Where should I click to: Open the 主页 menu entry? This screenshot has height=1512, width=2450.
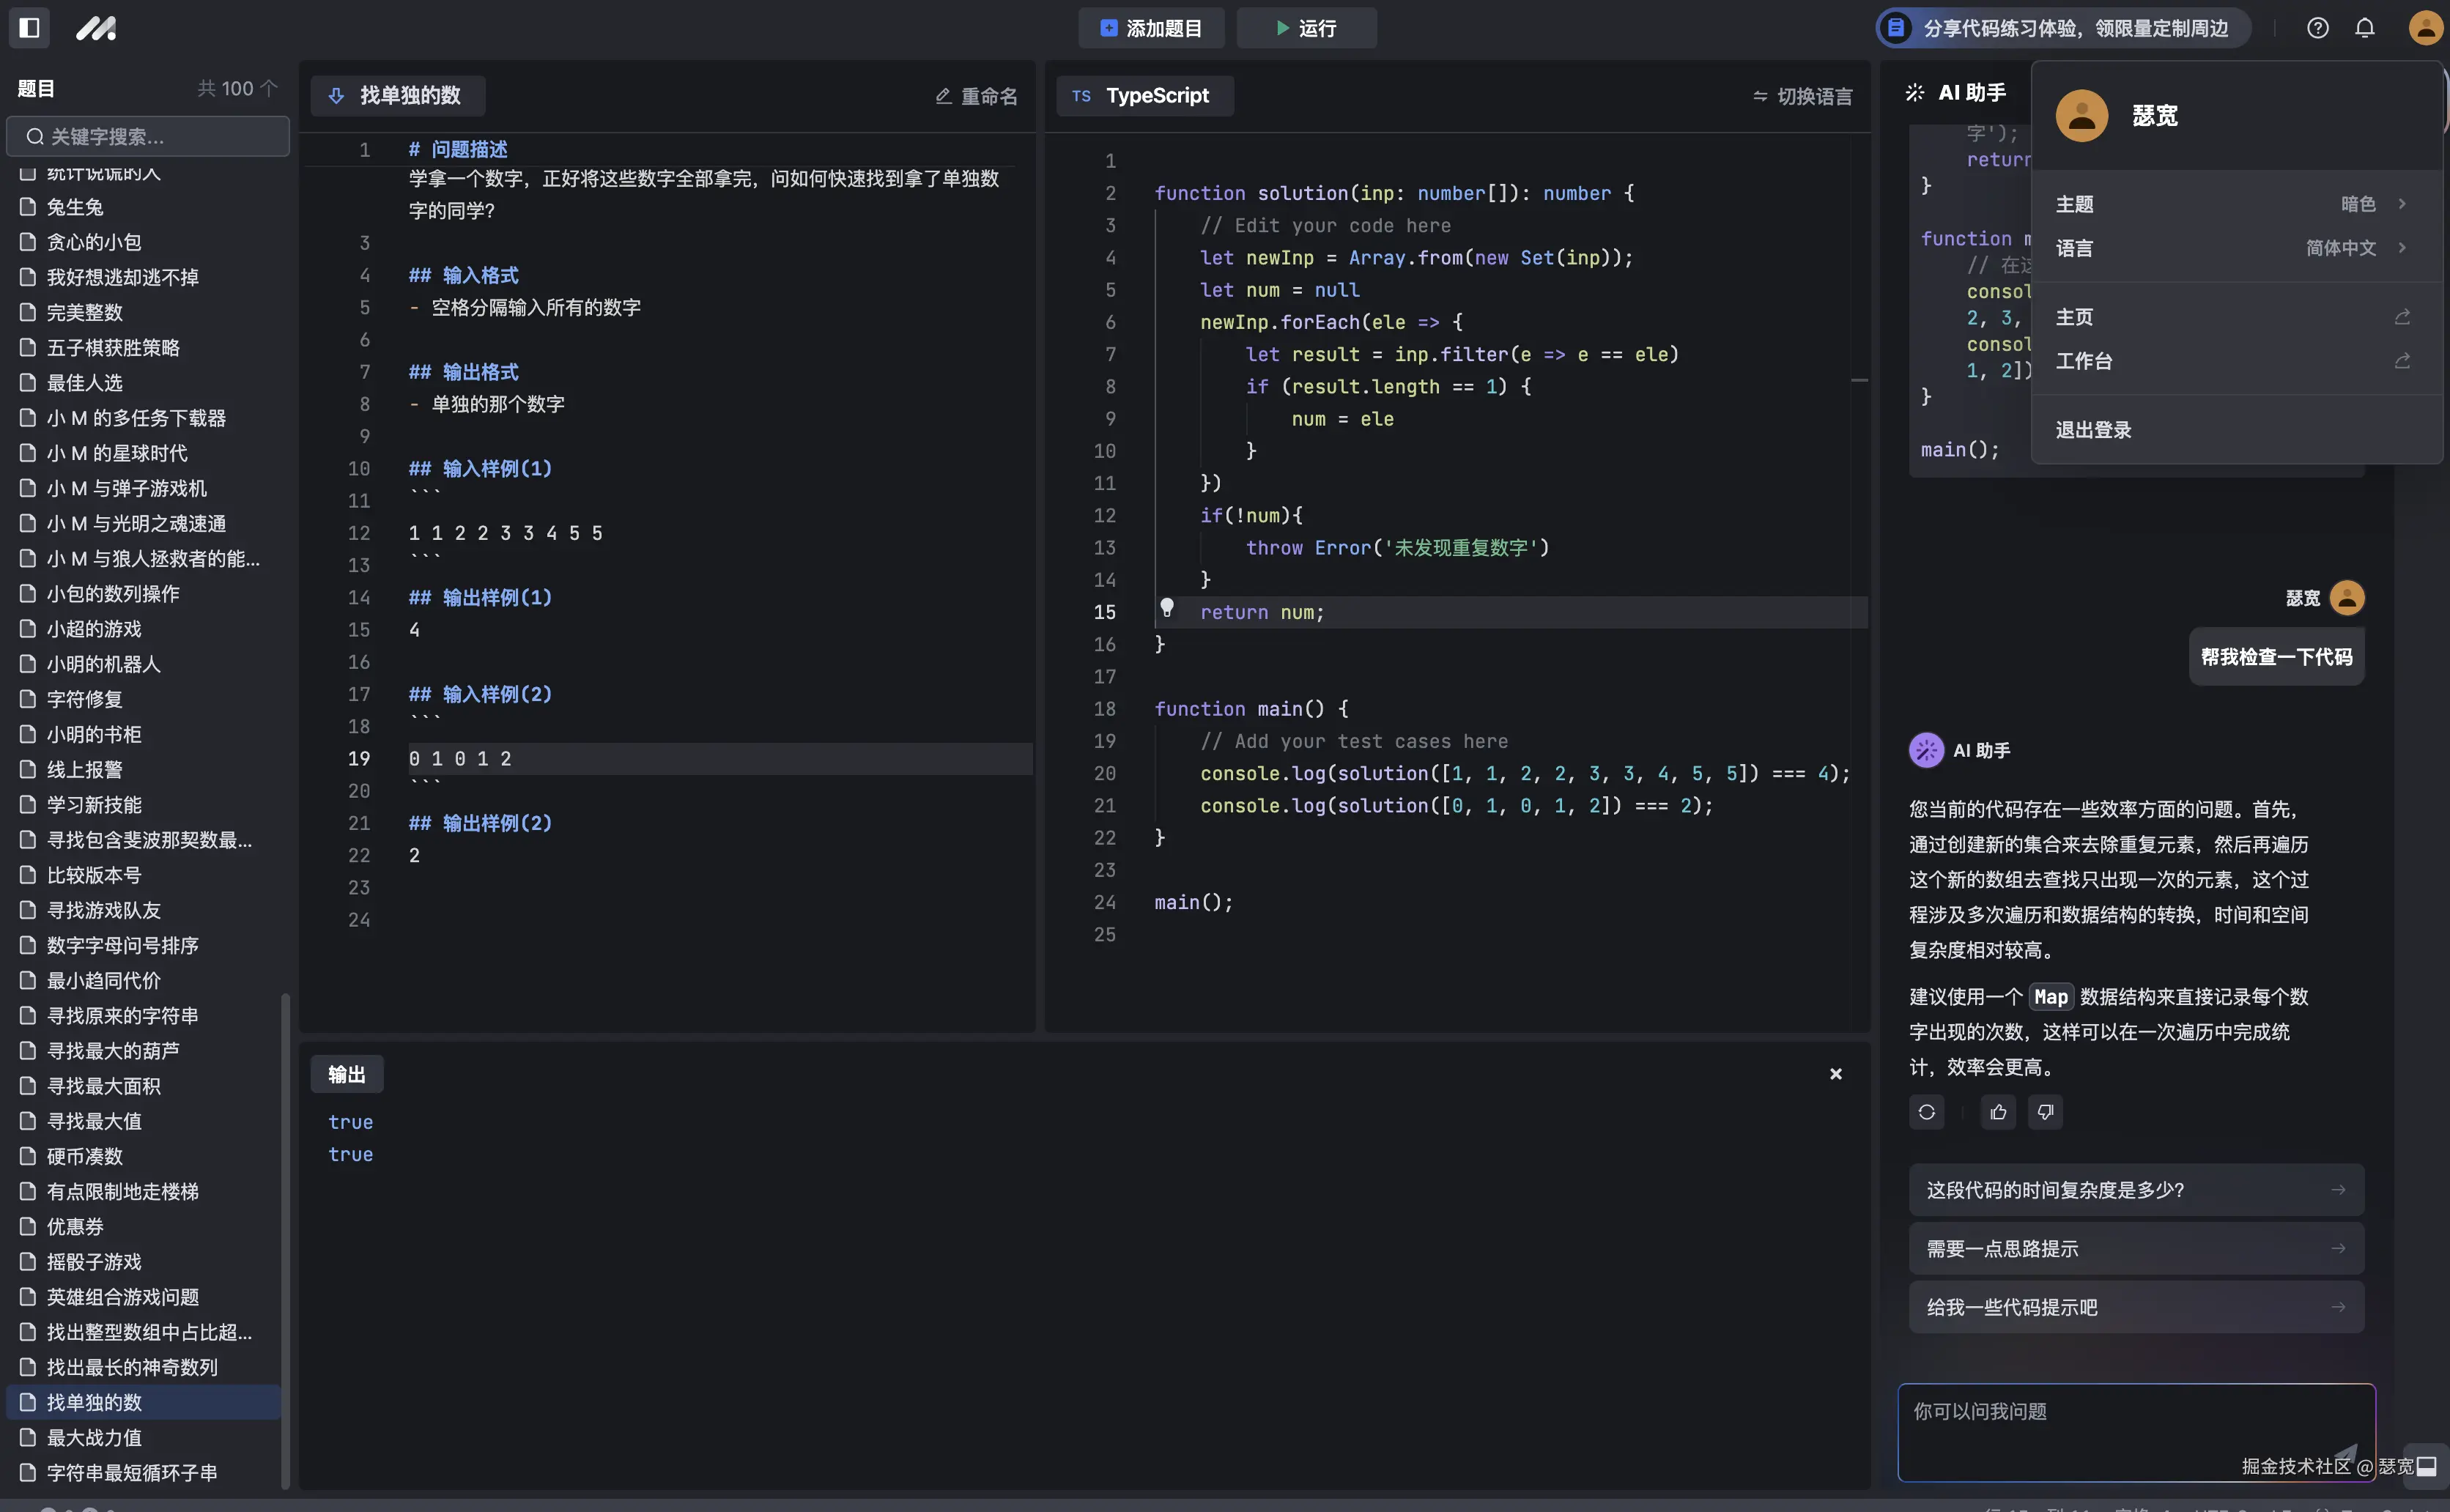pos(2236,317)
